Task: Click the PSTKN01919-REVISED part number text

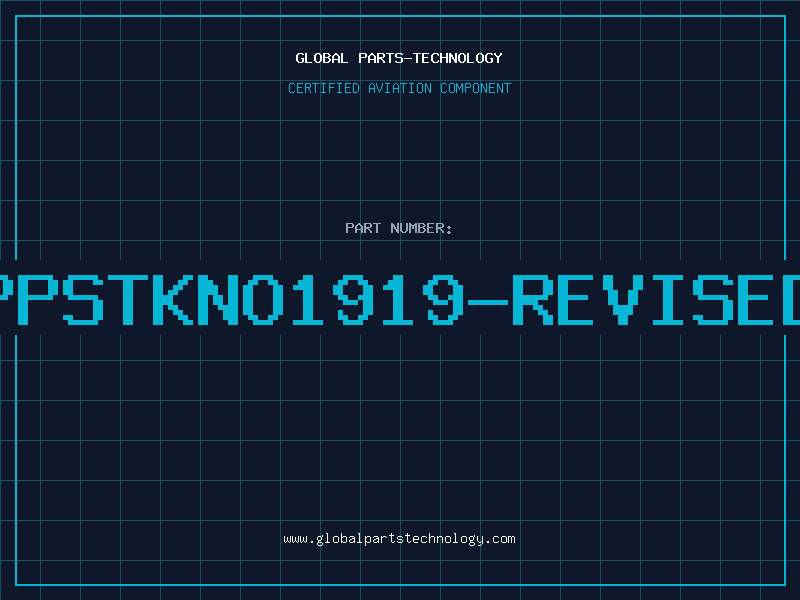Action: coord(400,300)
